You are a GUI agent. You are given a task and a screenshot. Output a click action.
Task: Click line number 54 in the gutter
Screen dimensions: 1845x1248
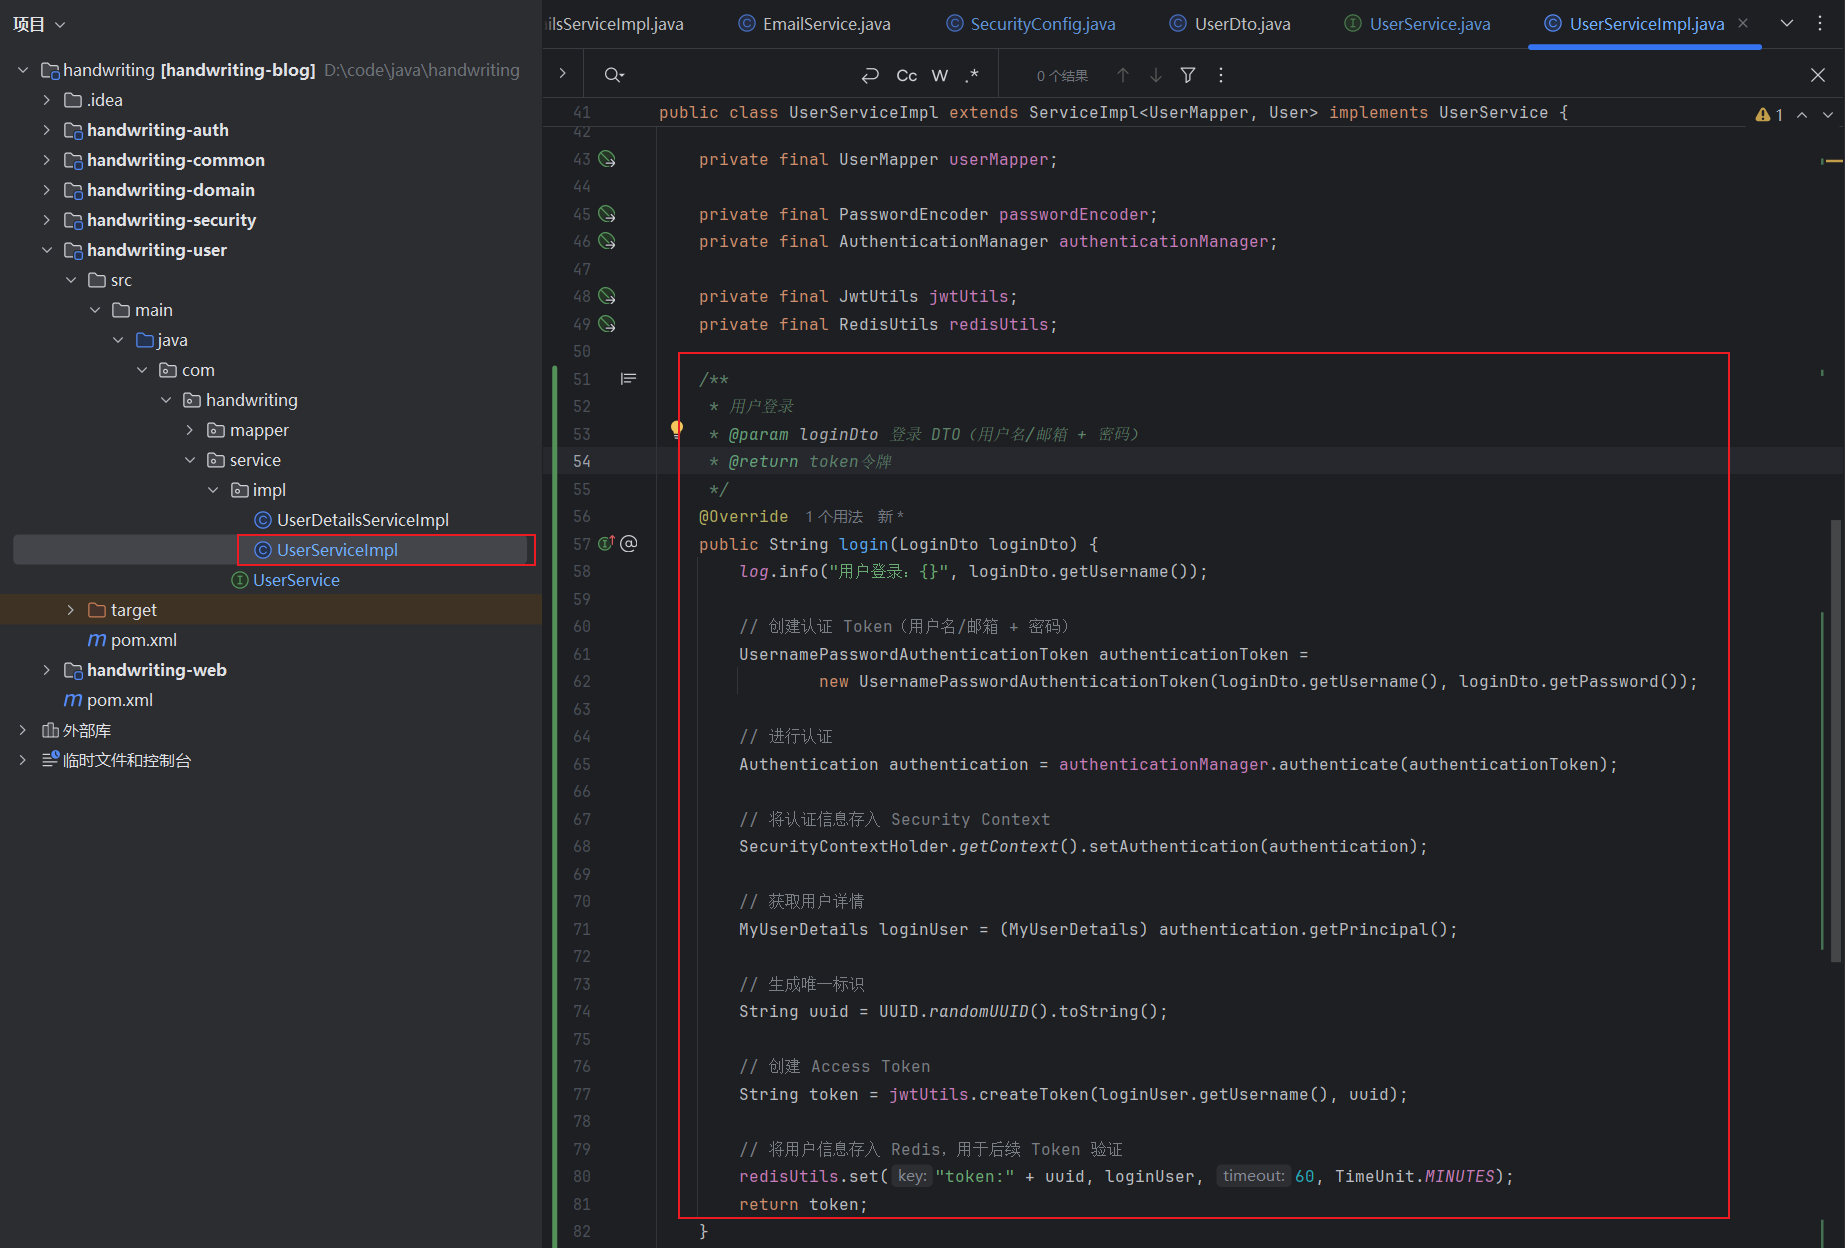[582, 461]
